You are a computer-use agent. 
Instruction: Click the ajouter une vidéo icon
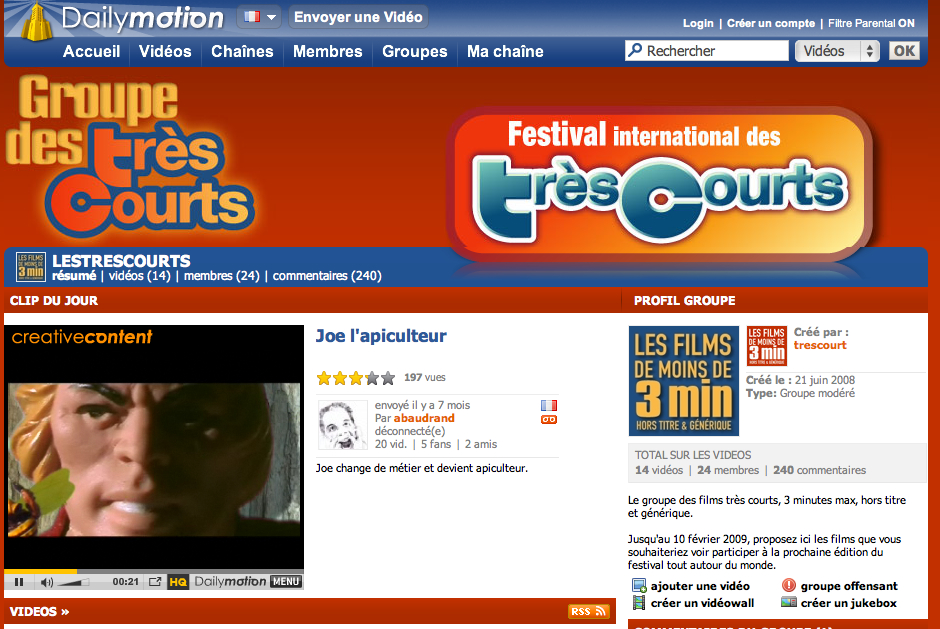click(x=639, y=586)
